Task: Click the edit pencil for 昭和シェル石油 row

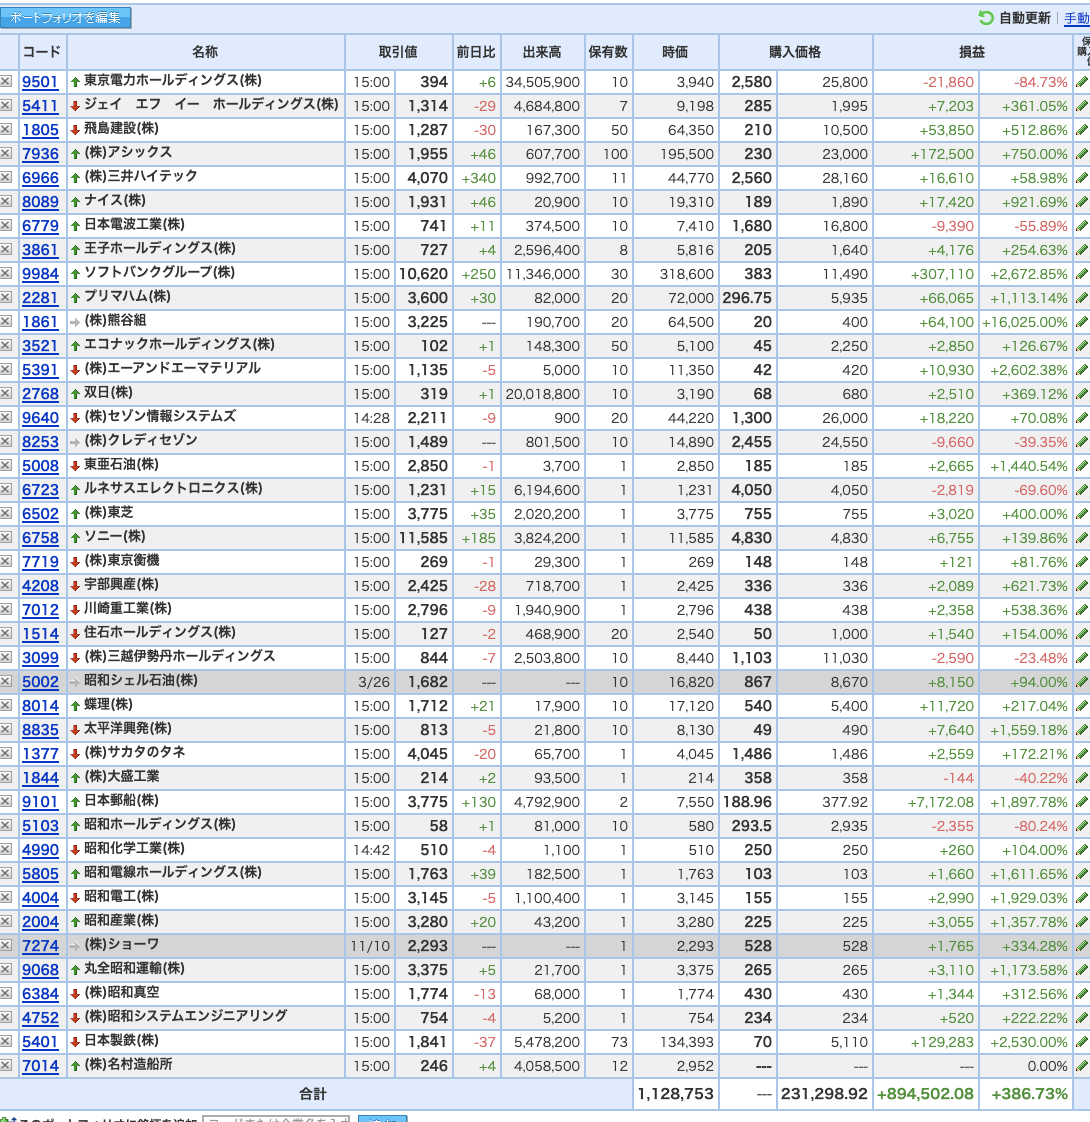Action: click(1081, 682)
